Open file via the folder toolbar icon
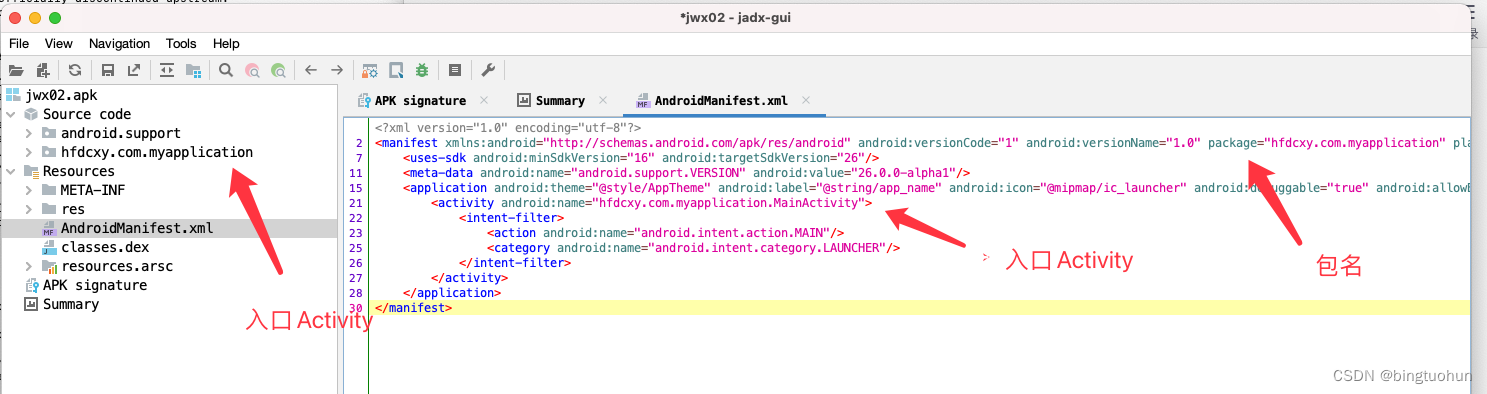The height and width of the screenshot is (394, 1487). [x=15, y=70]
